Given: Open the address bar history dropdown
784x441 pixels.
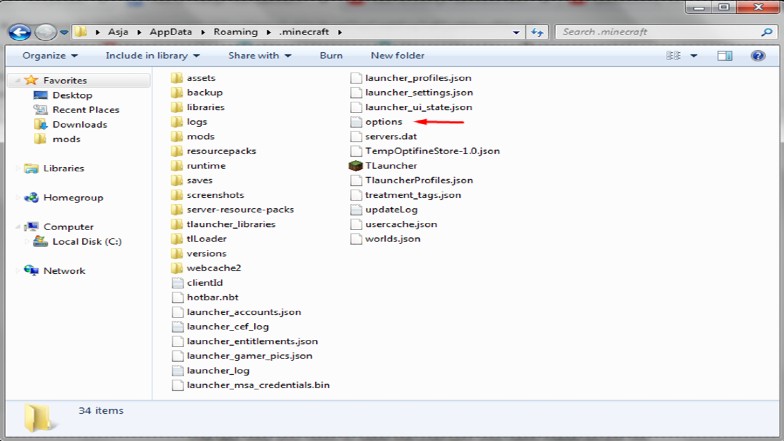Looking at the screenshot, I should (x=516, y=32).
